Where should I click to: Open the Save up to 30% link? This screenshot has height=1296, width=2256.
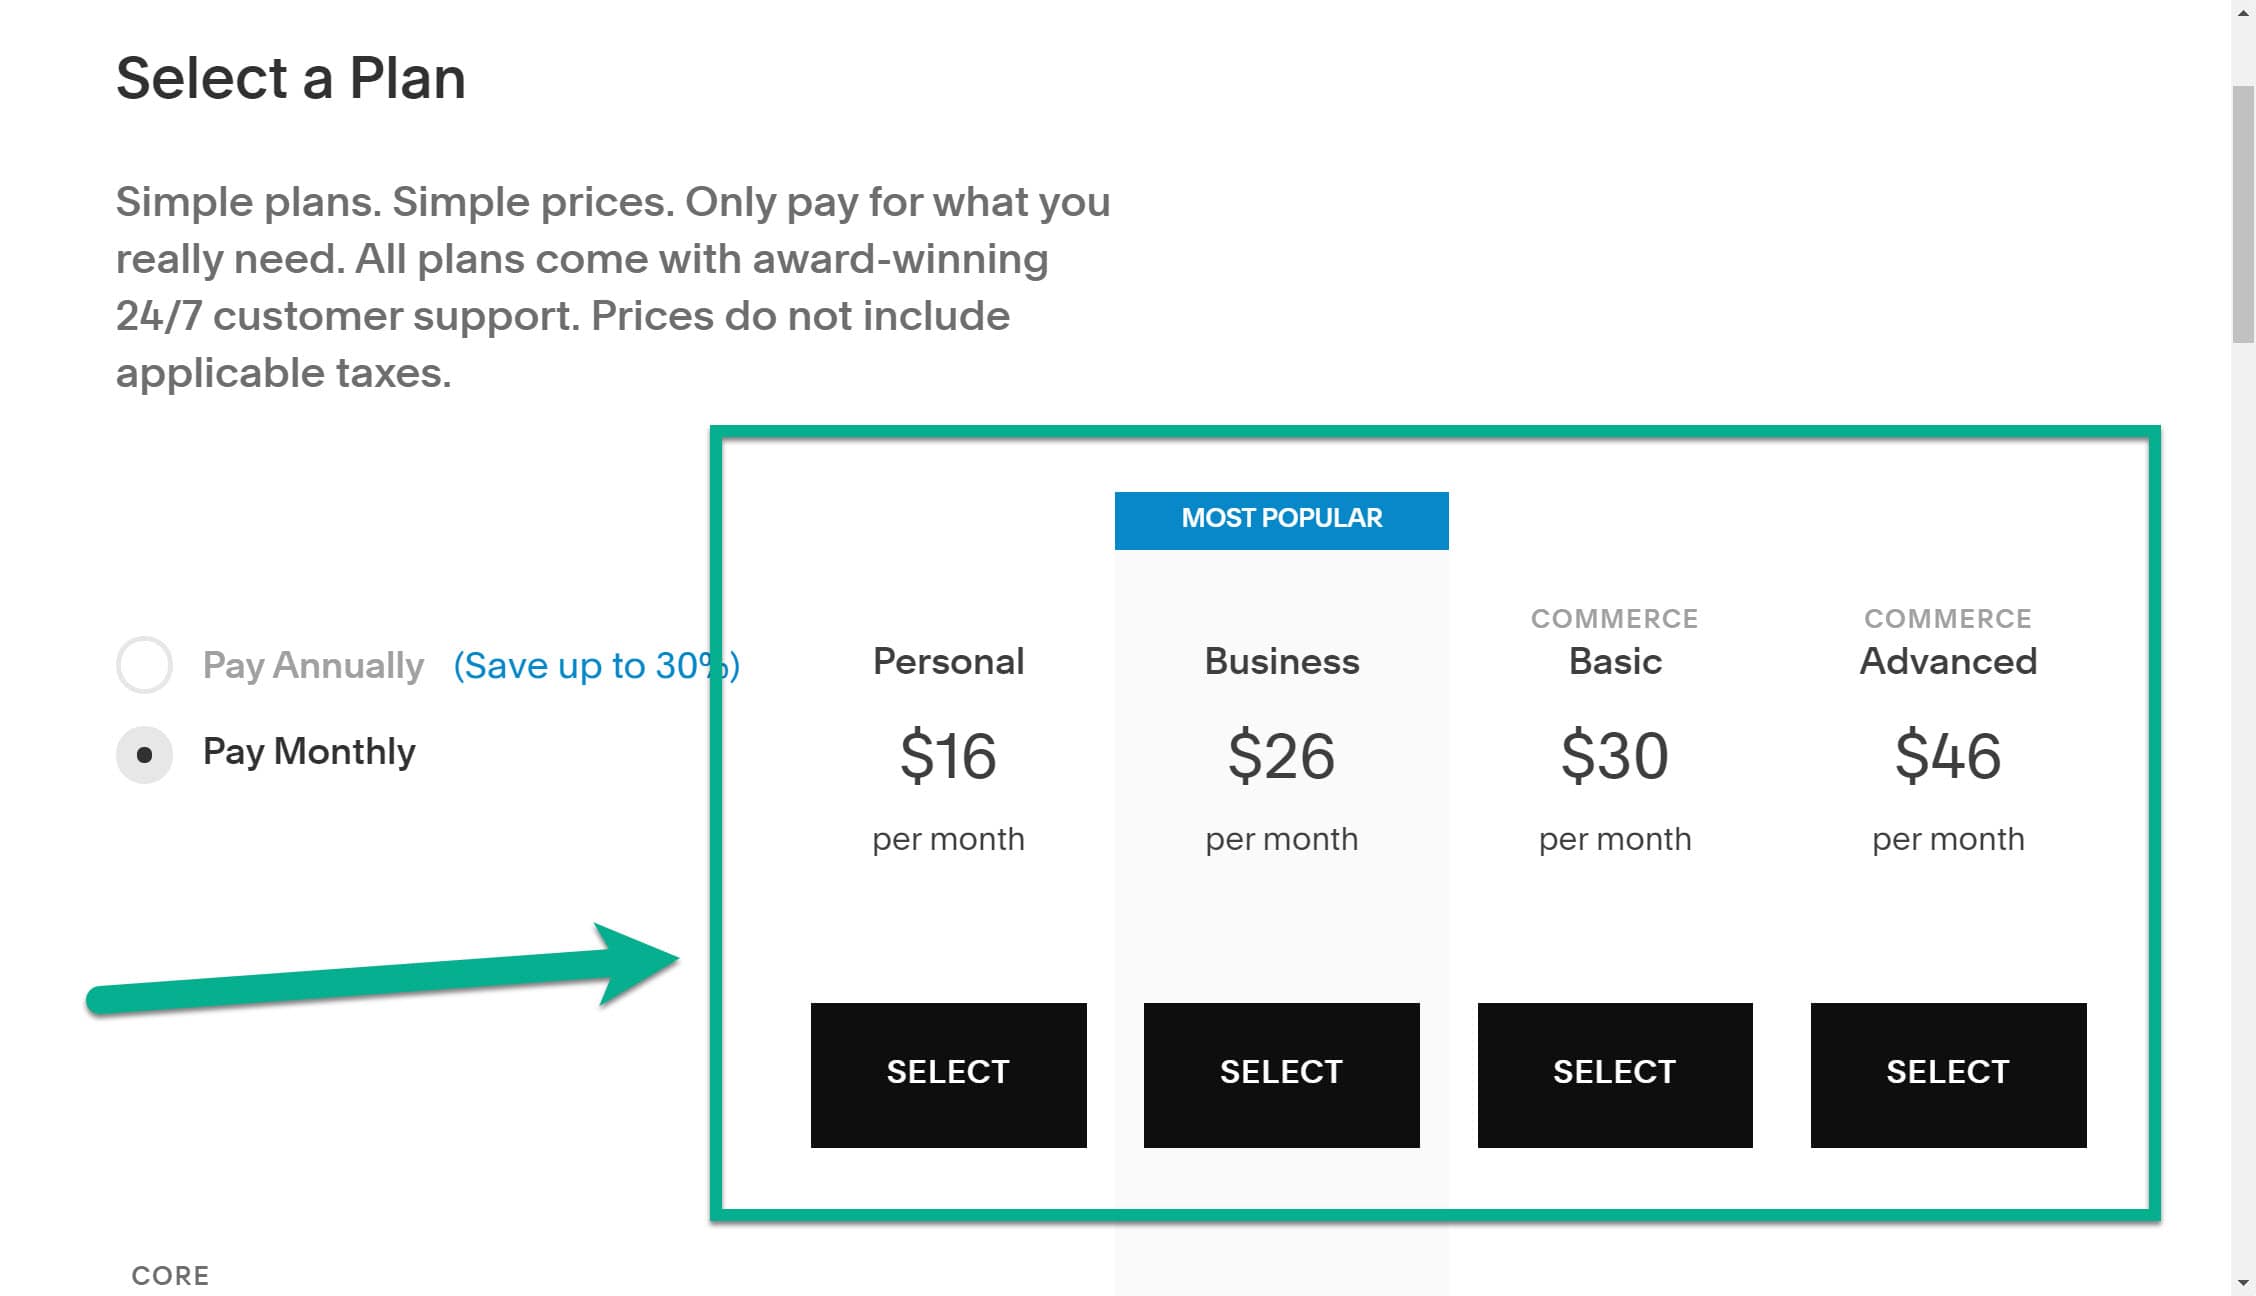pos(595,665)
